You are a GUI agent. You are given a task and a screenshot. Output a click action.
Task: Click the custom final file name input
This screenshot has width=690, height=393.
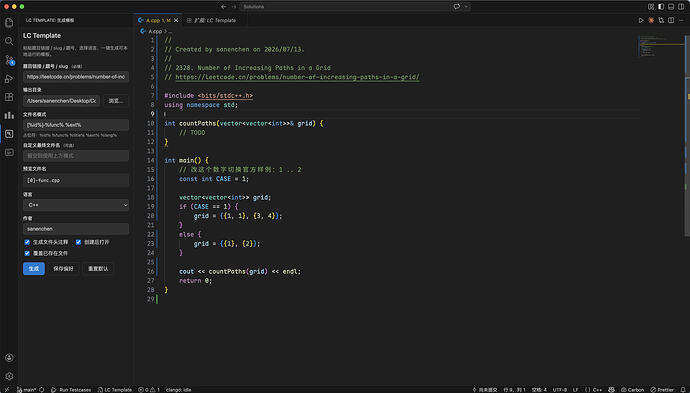(76, 156)
